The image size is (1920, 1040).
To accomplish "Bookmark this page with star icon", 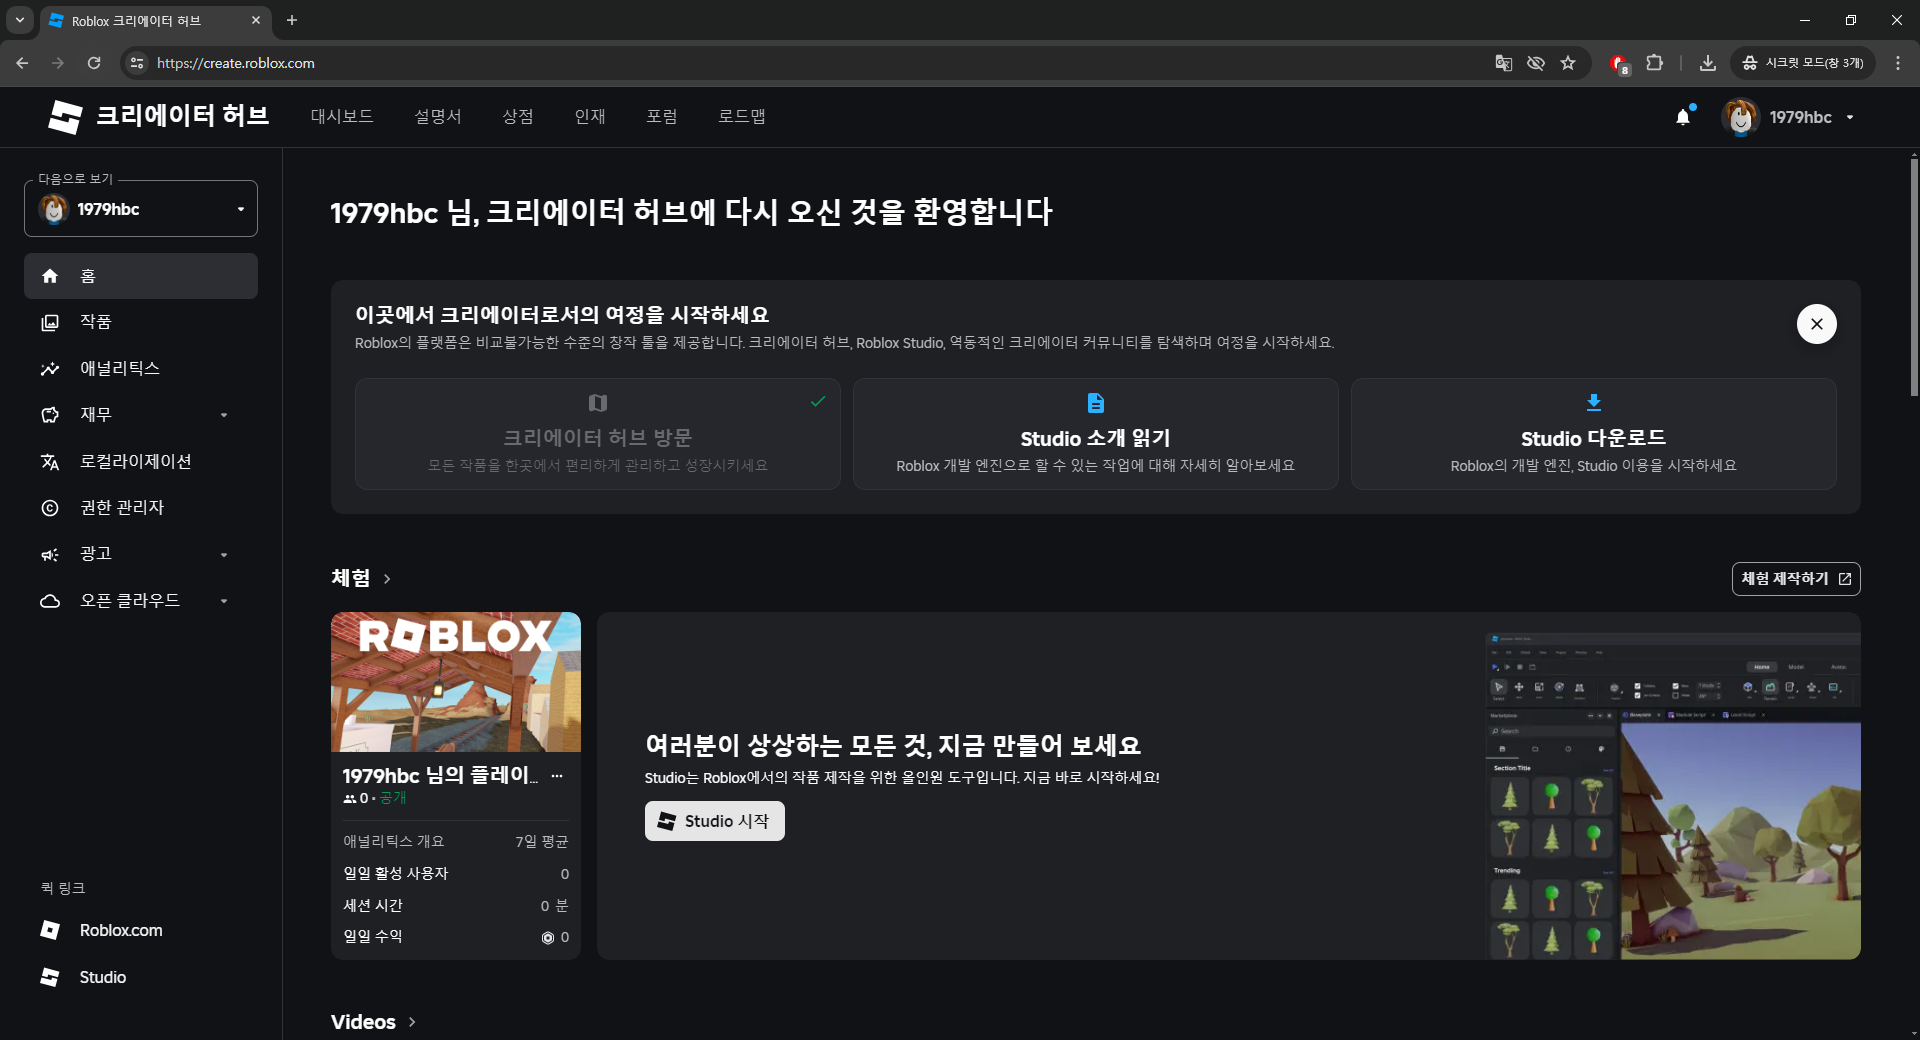I will click(1568, 63).
